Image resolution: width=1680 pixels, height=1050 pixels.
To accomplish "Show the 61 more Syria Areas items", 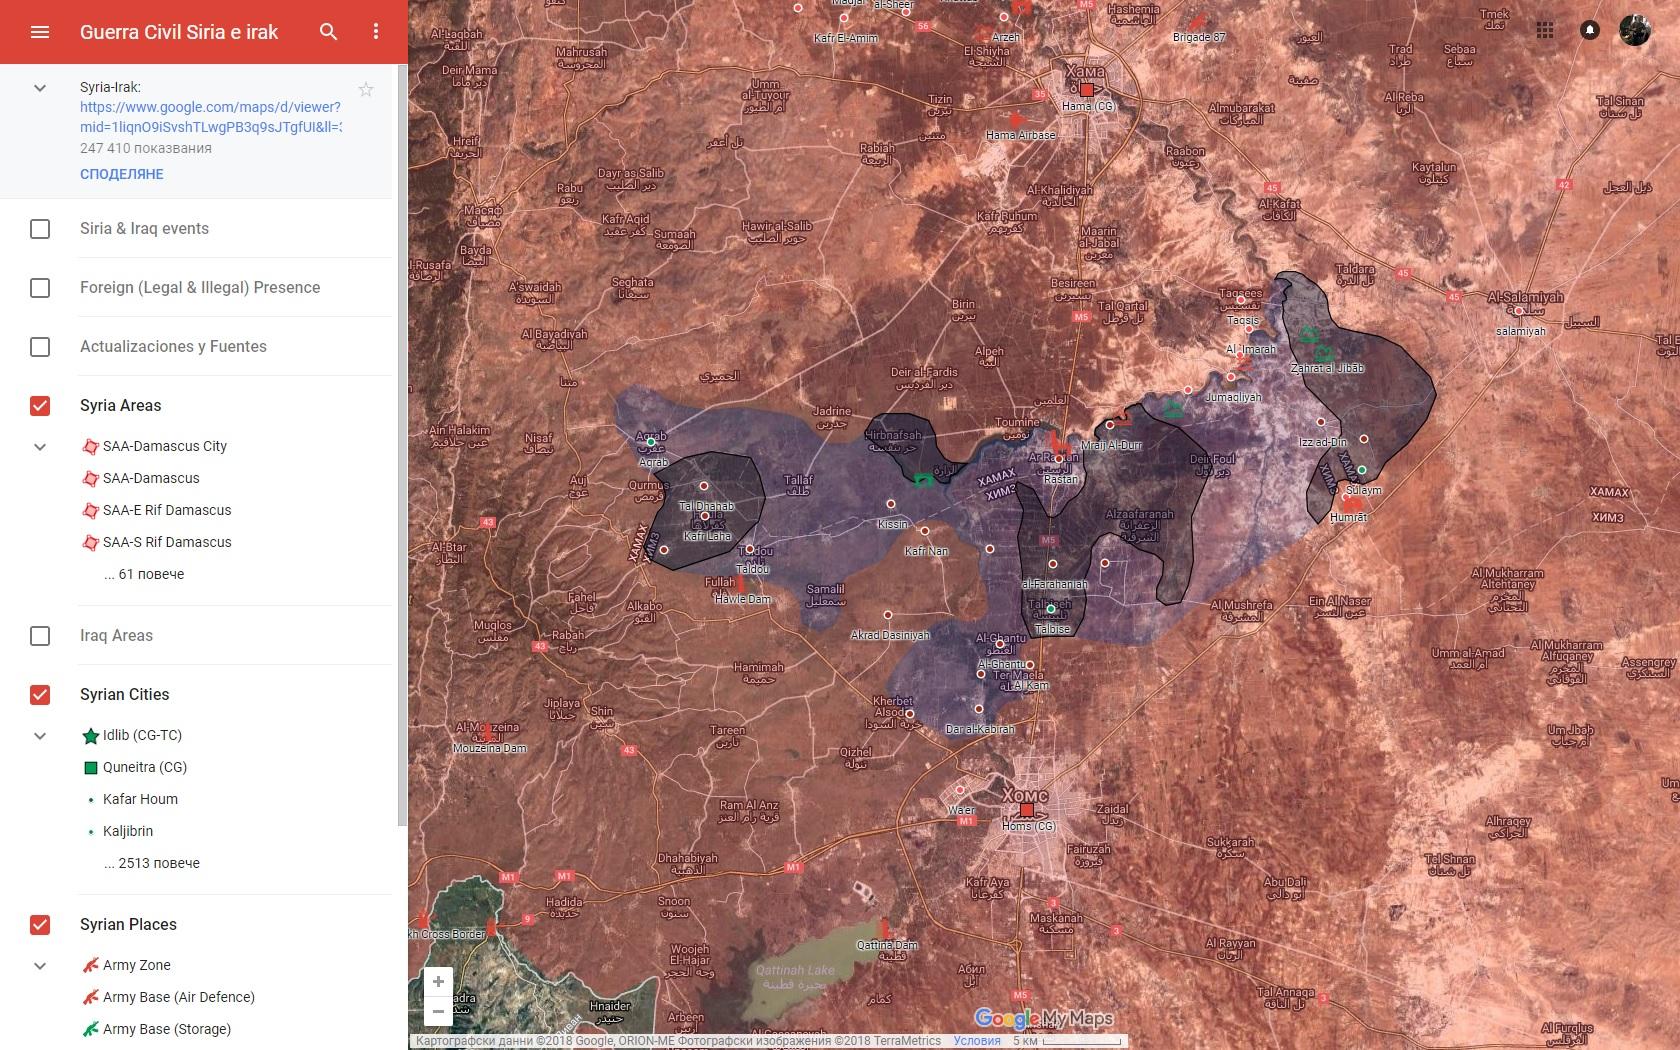I will pyautogui.click(x=144, y=574).
